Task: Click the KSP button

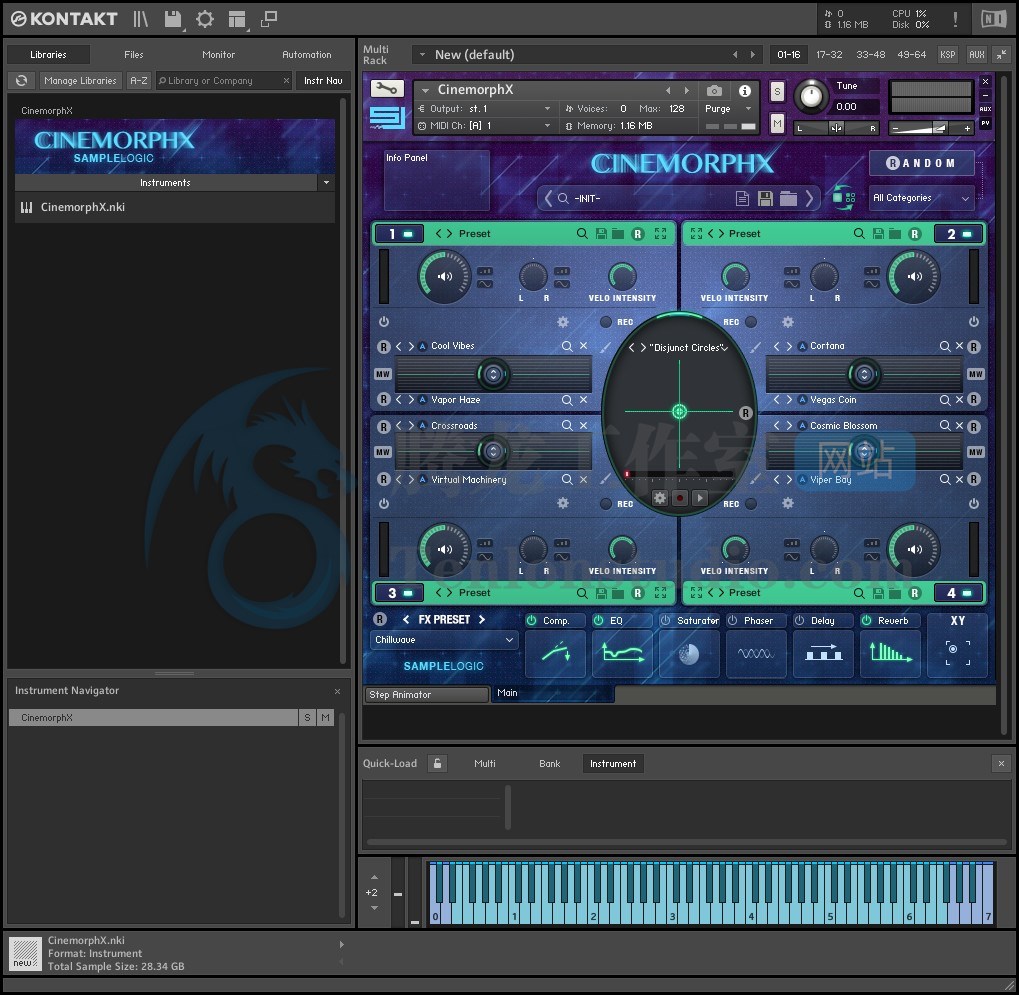Action: (x=948, y=55)
